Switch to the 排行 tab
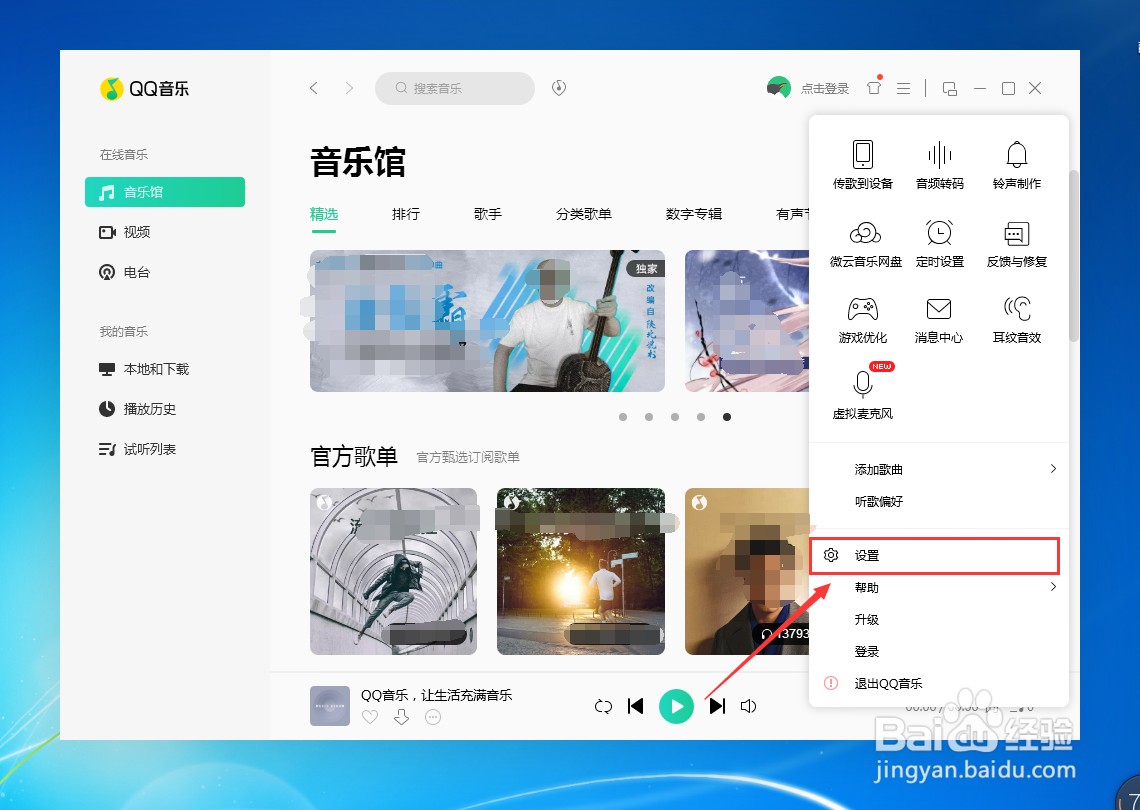The height and width of the screenshot is (810, 1140). tap(406, 213)
